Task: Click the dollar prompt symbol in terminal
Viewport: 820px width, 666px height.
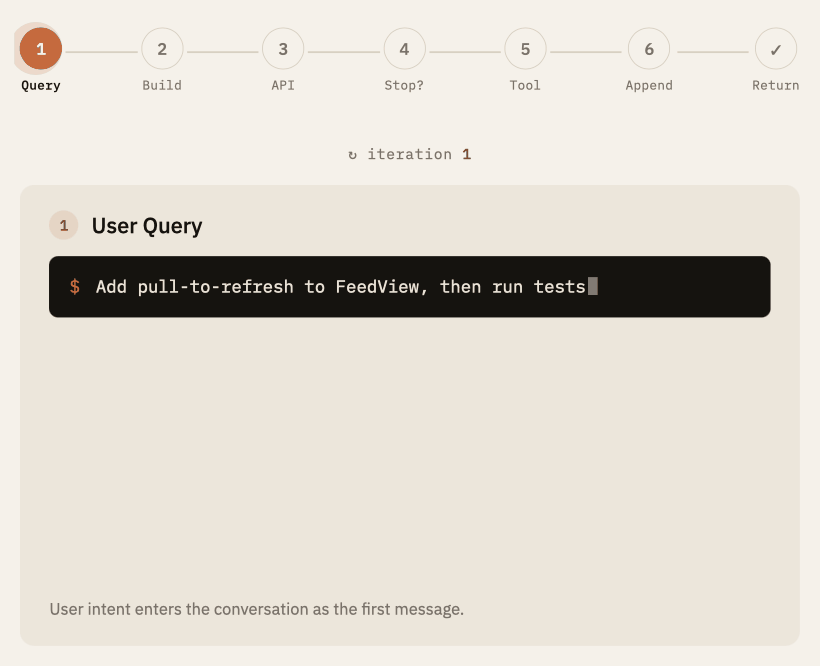Action: [x=75, y=286]
